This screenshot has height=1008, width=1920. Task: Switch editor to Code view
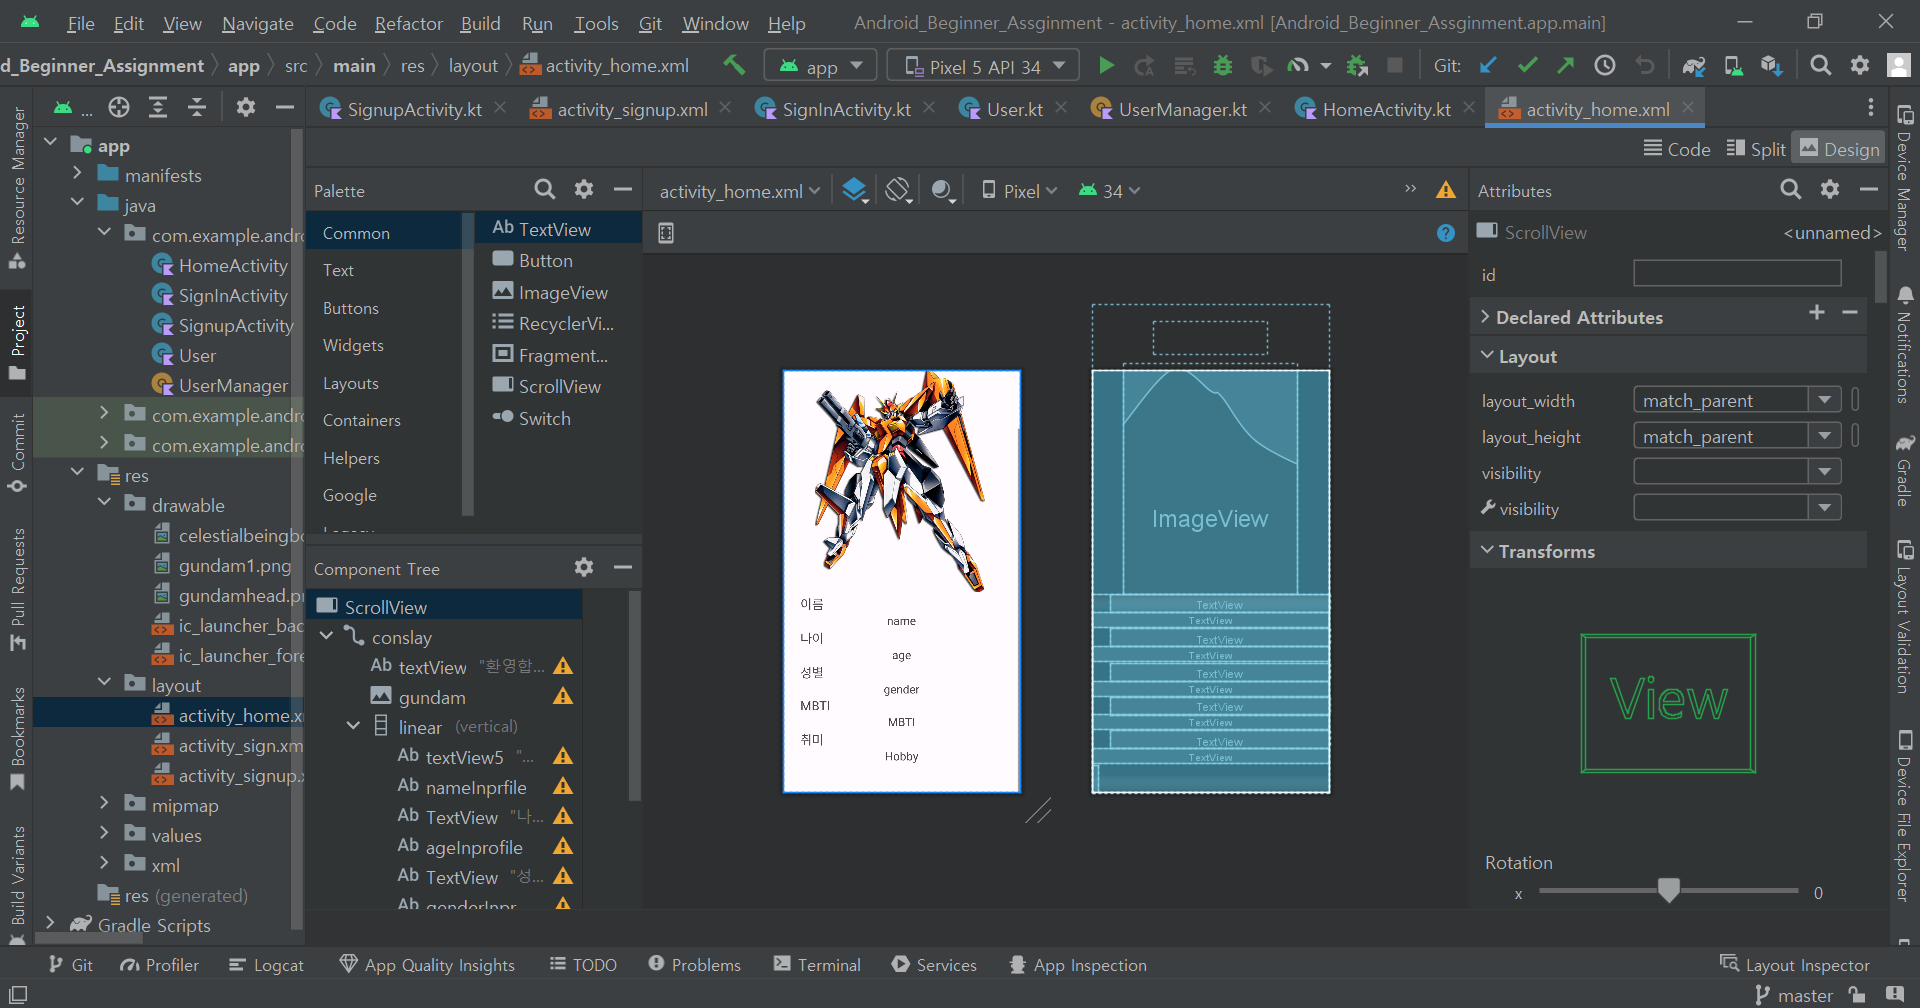tap(1677, 149)
